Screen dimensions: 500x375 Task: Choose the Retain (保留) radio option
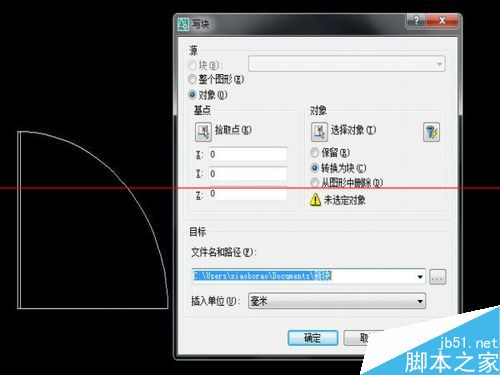tap(314, 153)
